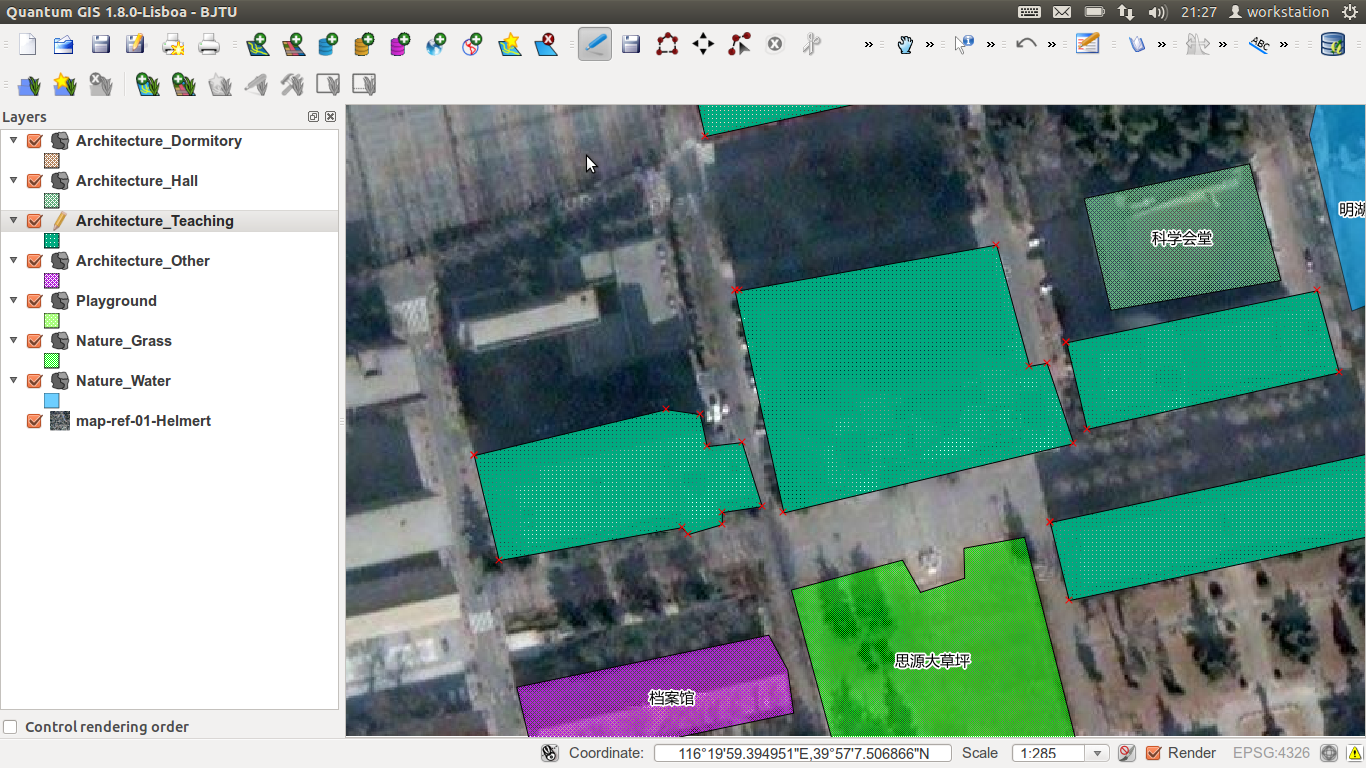
Task: Toggle the Nature_Water layer checkbox
Action: pos(34,381)
